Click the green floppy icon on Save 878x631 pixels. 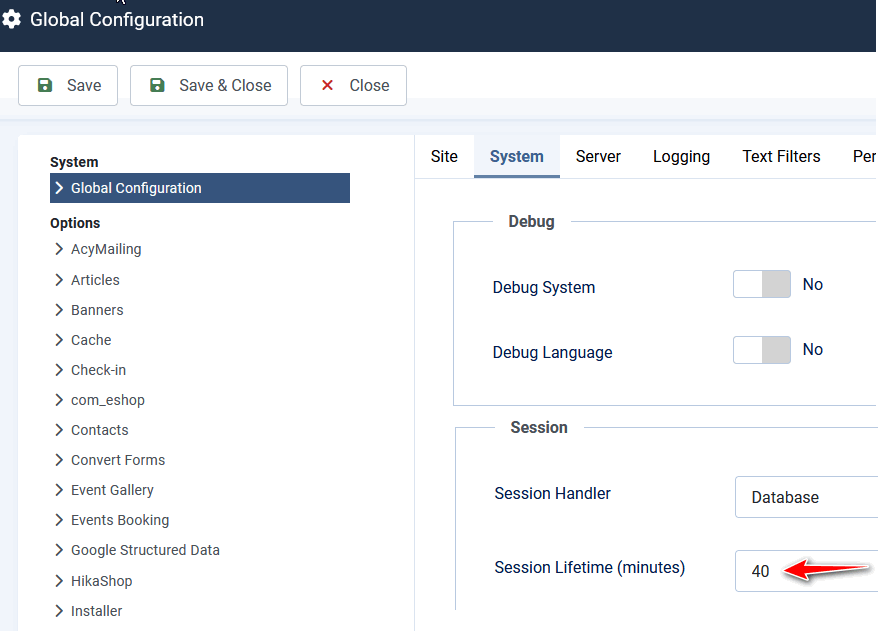(45, 85)
